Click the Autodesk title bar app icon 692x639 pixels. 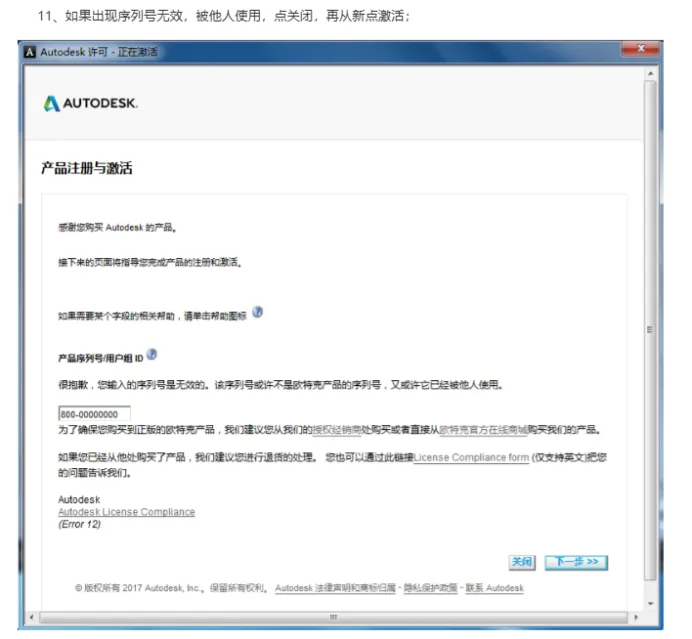(x=30, y=52)
